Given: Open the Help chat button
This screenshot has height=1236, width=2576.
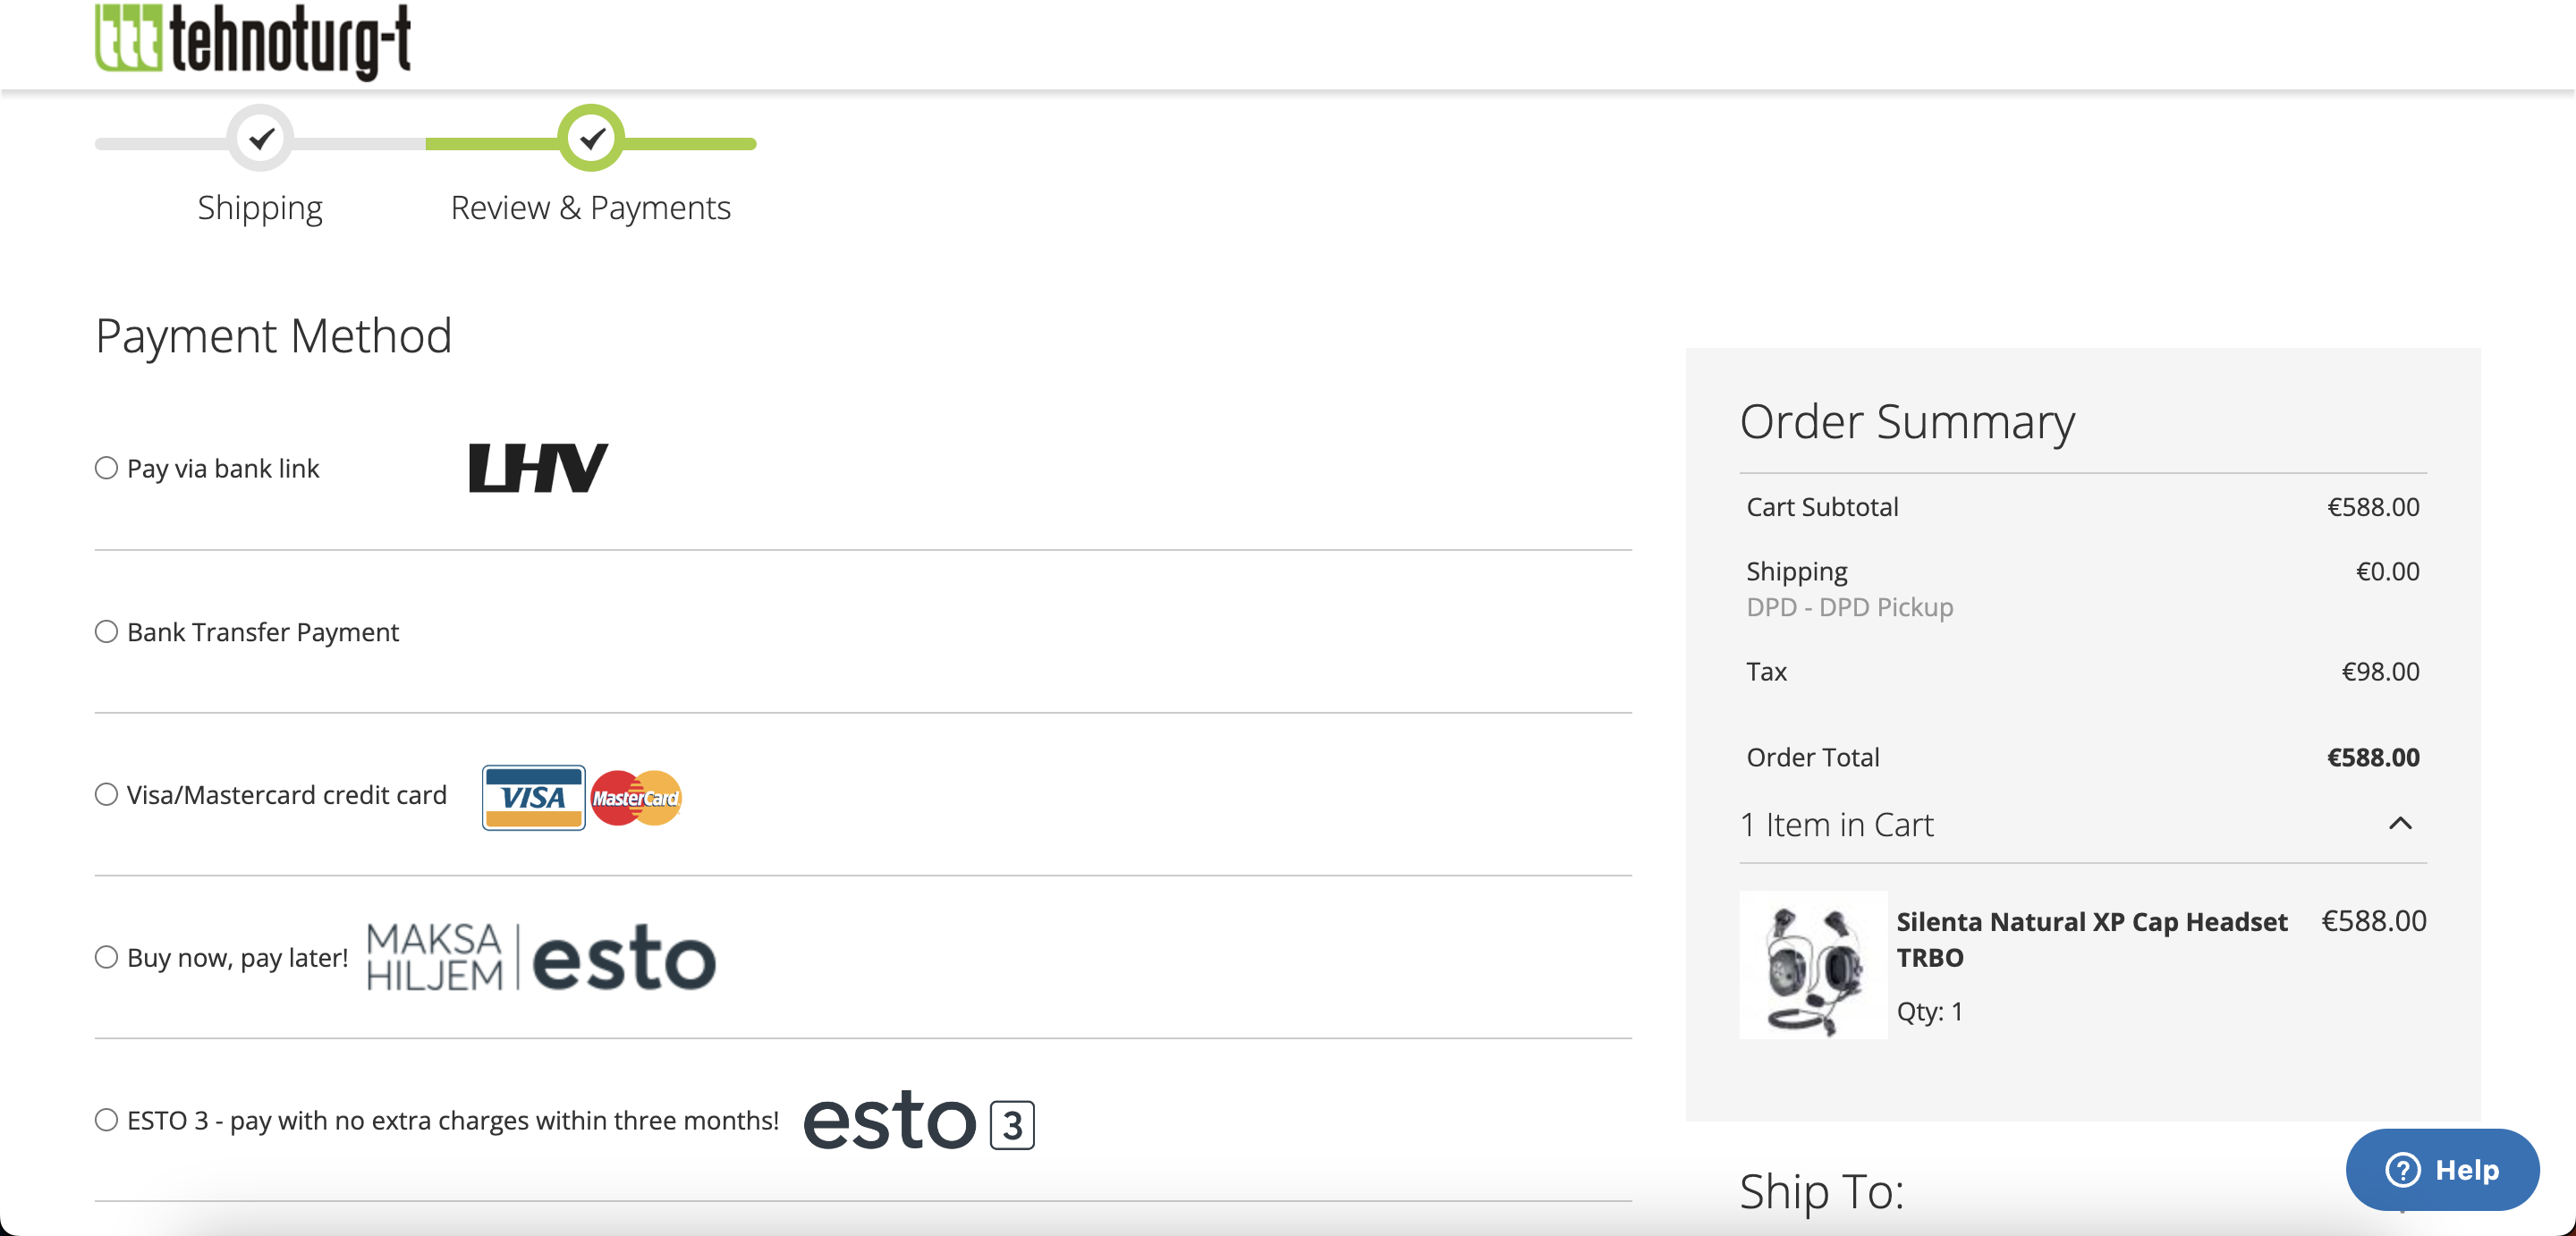Looking at the screenshot, I should tap(2441, 1169).
